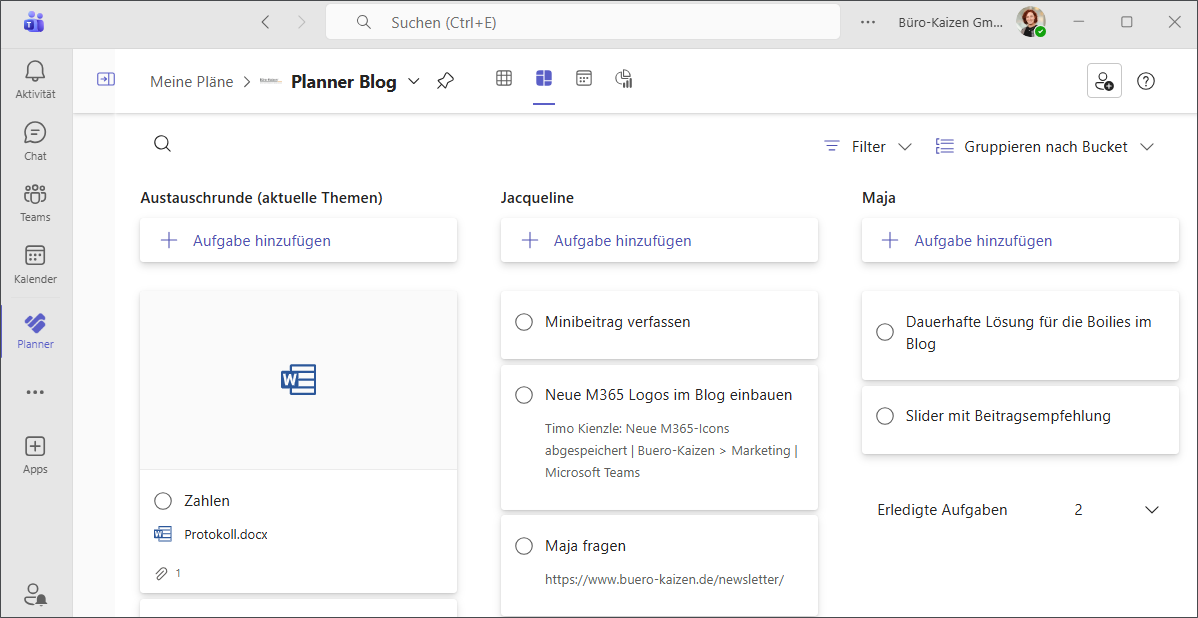Expand 'Erledigte Aufgaben' section
Viewport: 1198px width, 618px height.
pyautogui.click(x=1151, y=510)
